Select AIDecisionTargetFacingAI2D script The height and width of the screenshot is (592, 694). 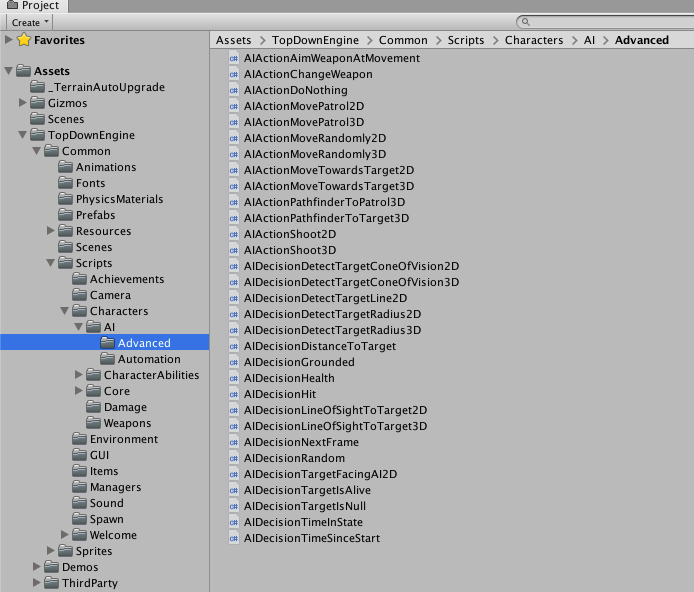point(320,474)
